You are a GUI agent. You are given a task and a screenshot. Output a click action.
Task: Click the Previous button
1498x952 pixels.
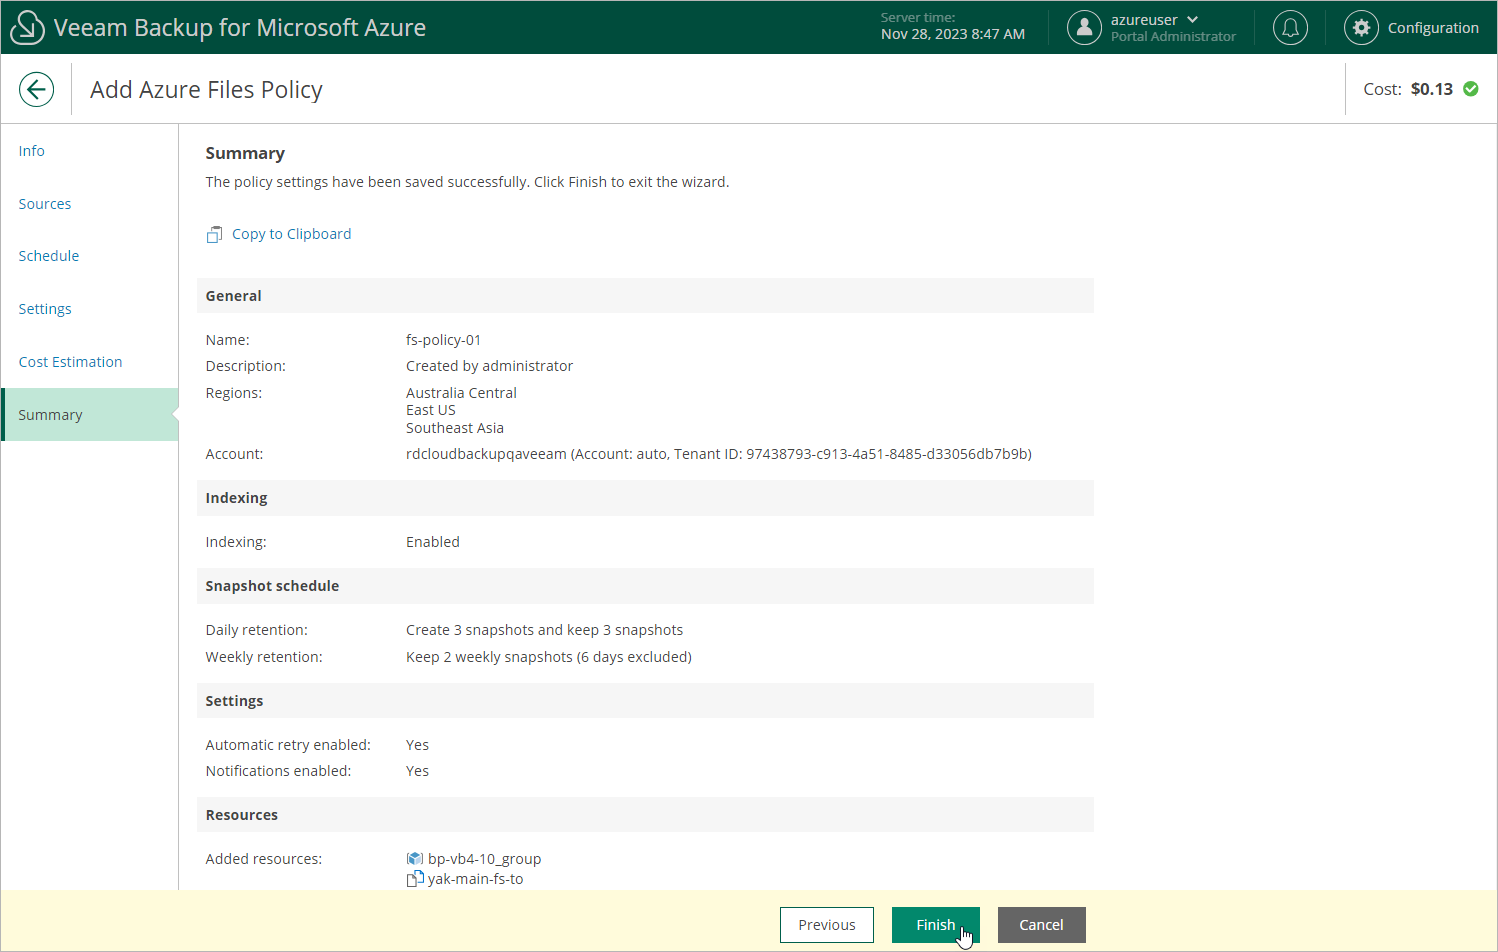[827, 925]
